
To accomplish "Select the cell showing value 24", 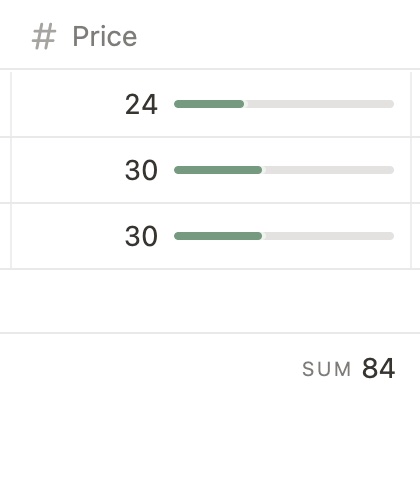I will (x=211, y=104).
